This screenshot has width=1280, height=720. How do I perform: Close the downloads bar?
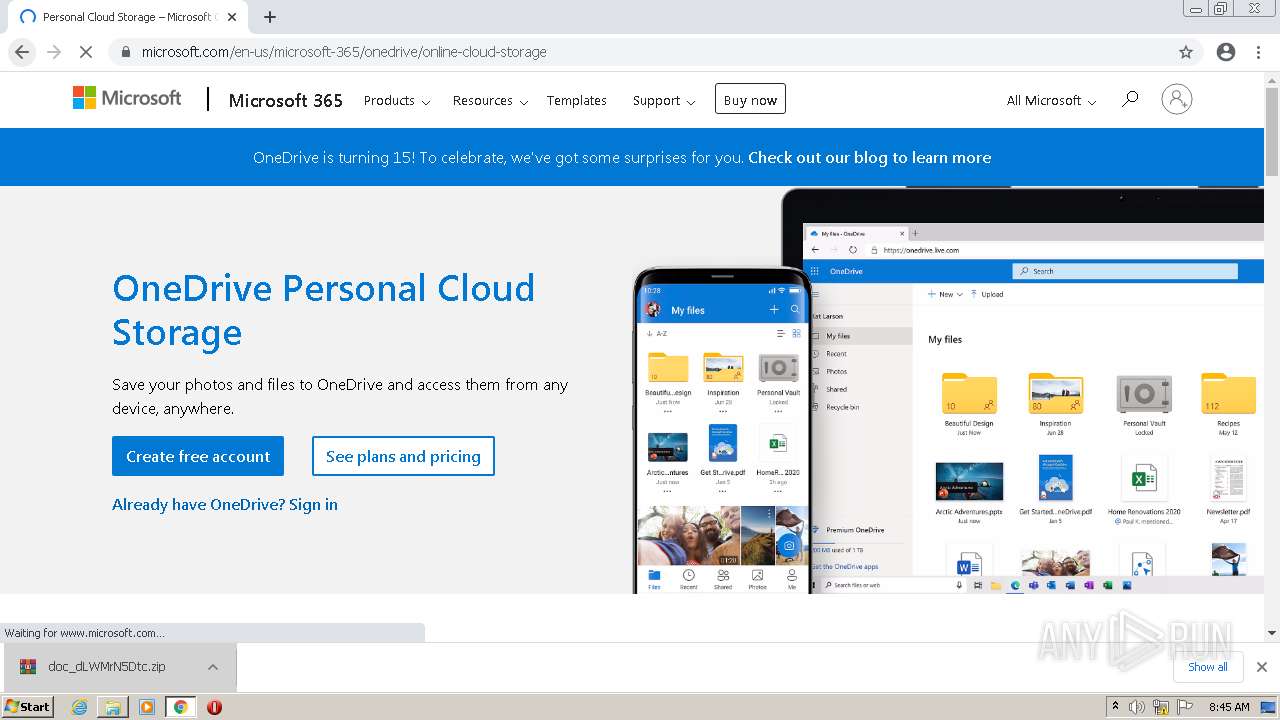click(1262, 667)
